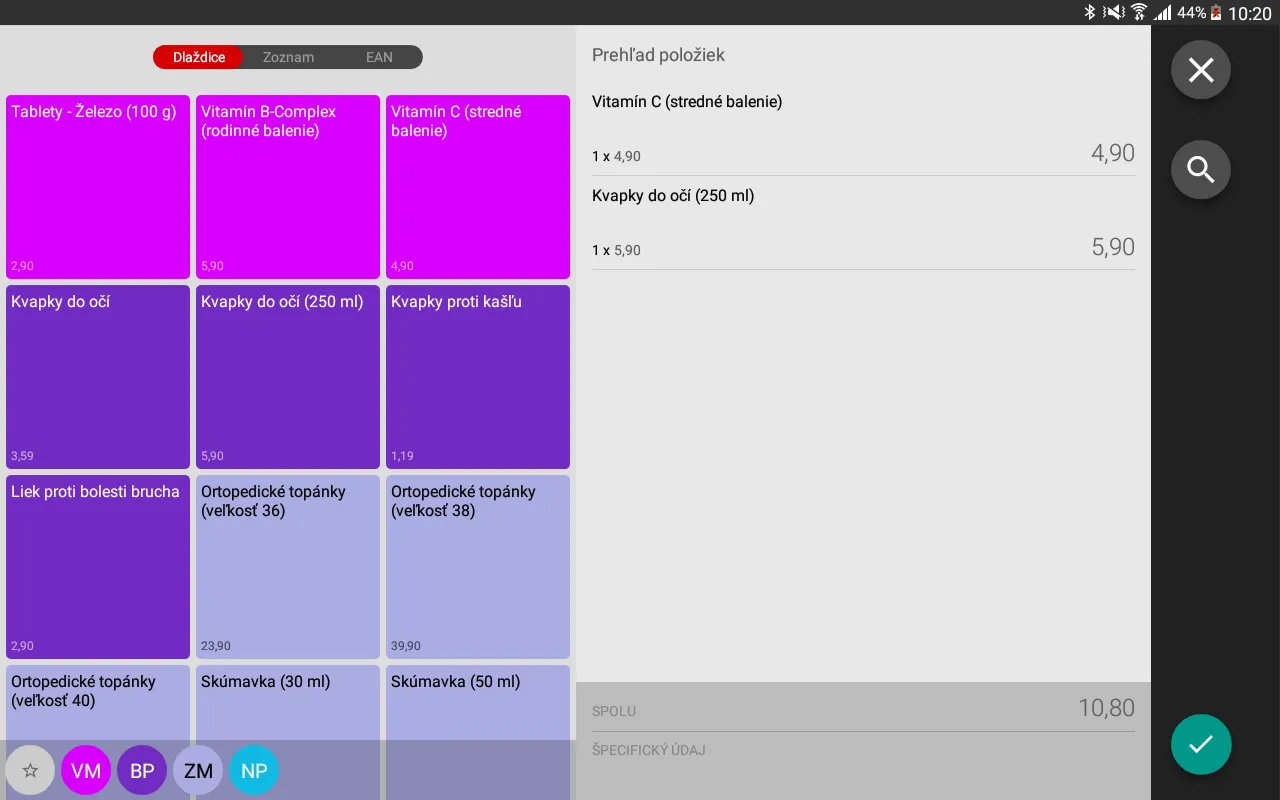The image size is (1280, 800).
Task: Tap the 10:20 clock
Action: click(1250, 13)
